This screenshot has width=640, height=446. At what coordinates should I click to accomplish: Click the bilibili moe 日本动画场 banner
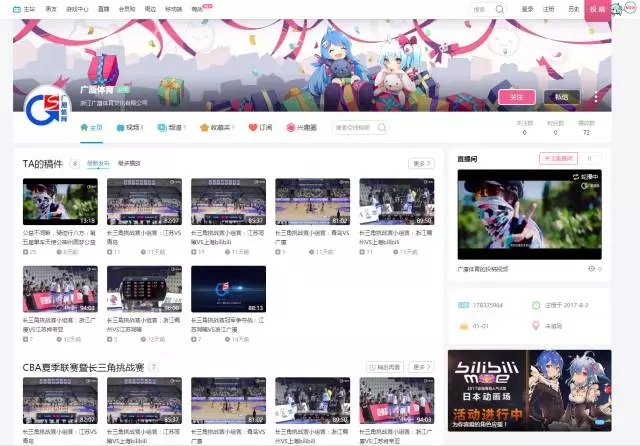(529, 390)
